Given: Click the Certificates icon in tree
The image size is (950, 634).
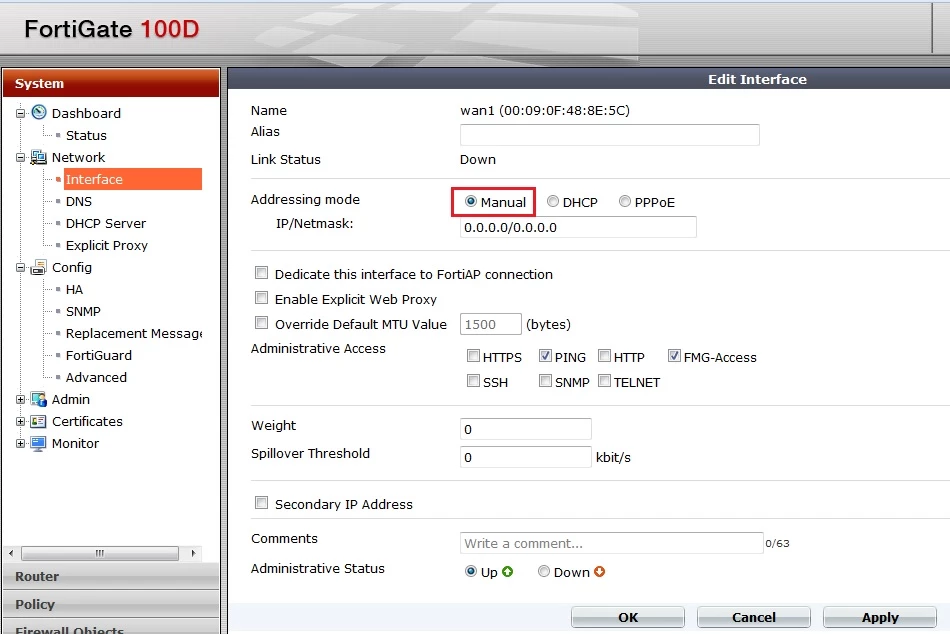Looking at the screenshot, I should [39, 421].
